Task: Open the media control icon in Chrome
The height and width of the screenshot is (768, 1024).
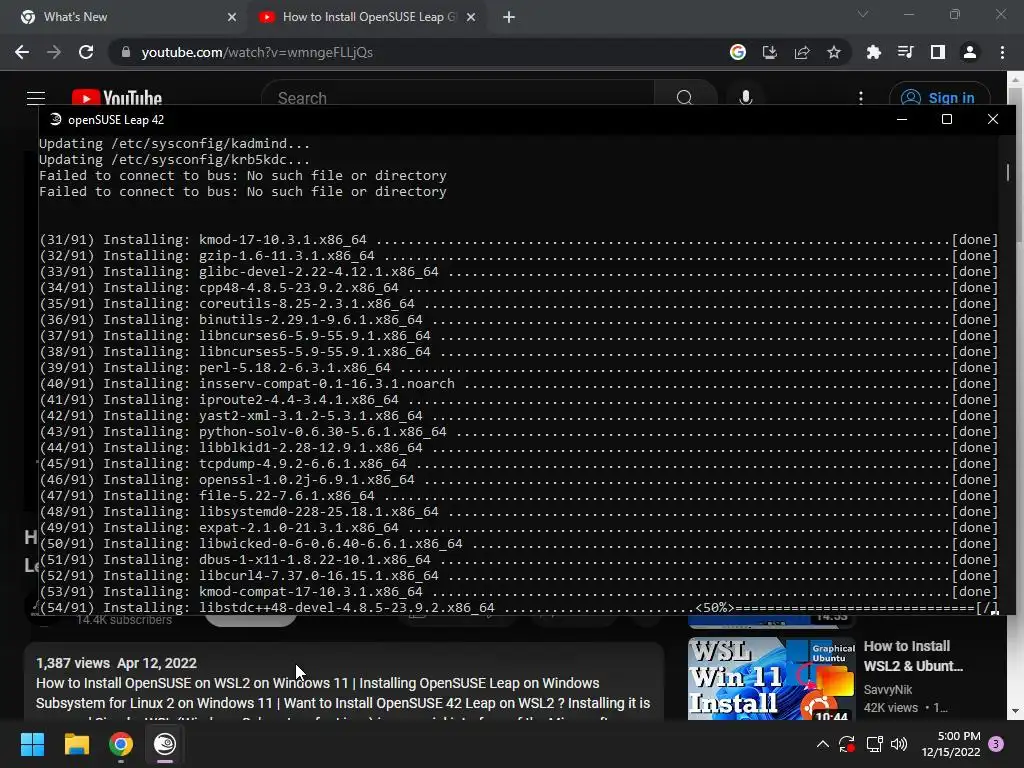Action: (x=905, y=52)
